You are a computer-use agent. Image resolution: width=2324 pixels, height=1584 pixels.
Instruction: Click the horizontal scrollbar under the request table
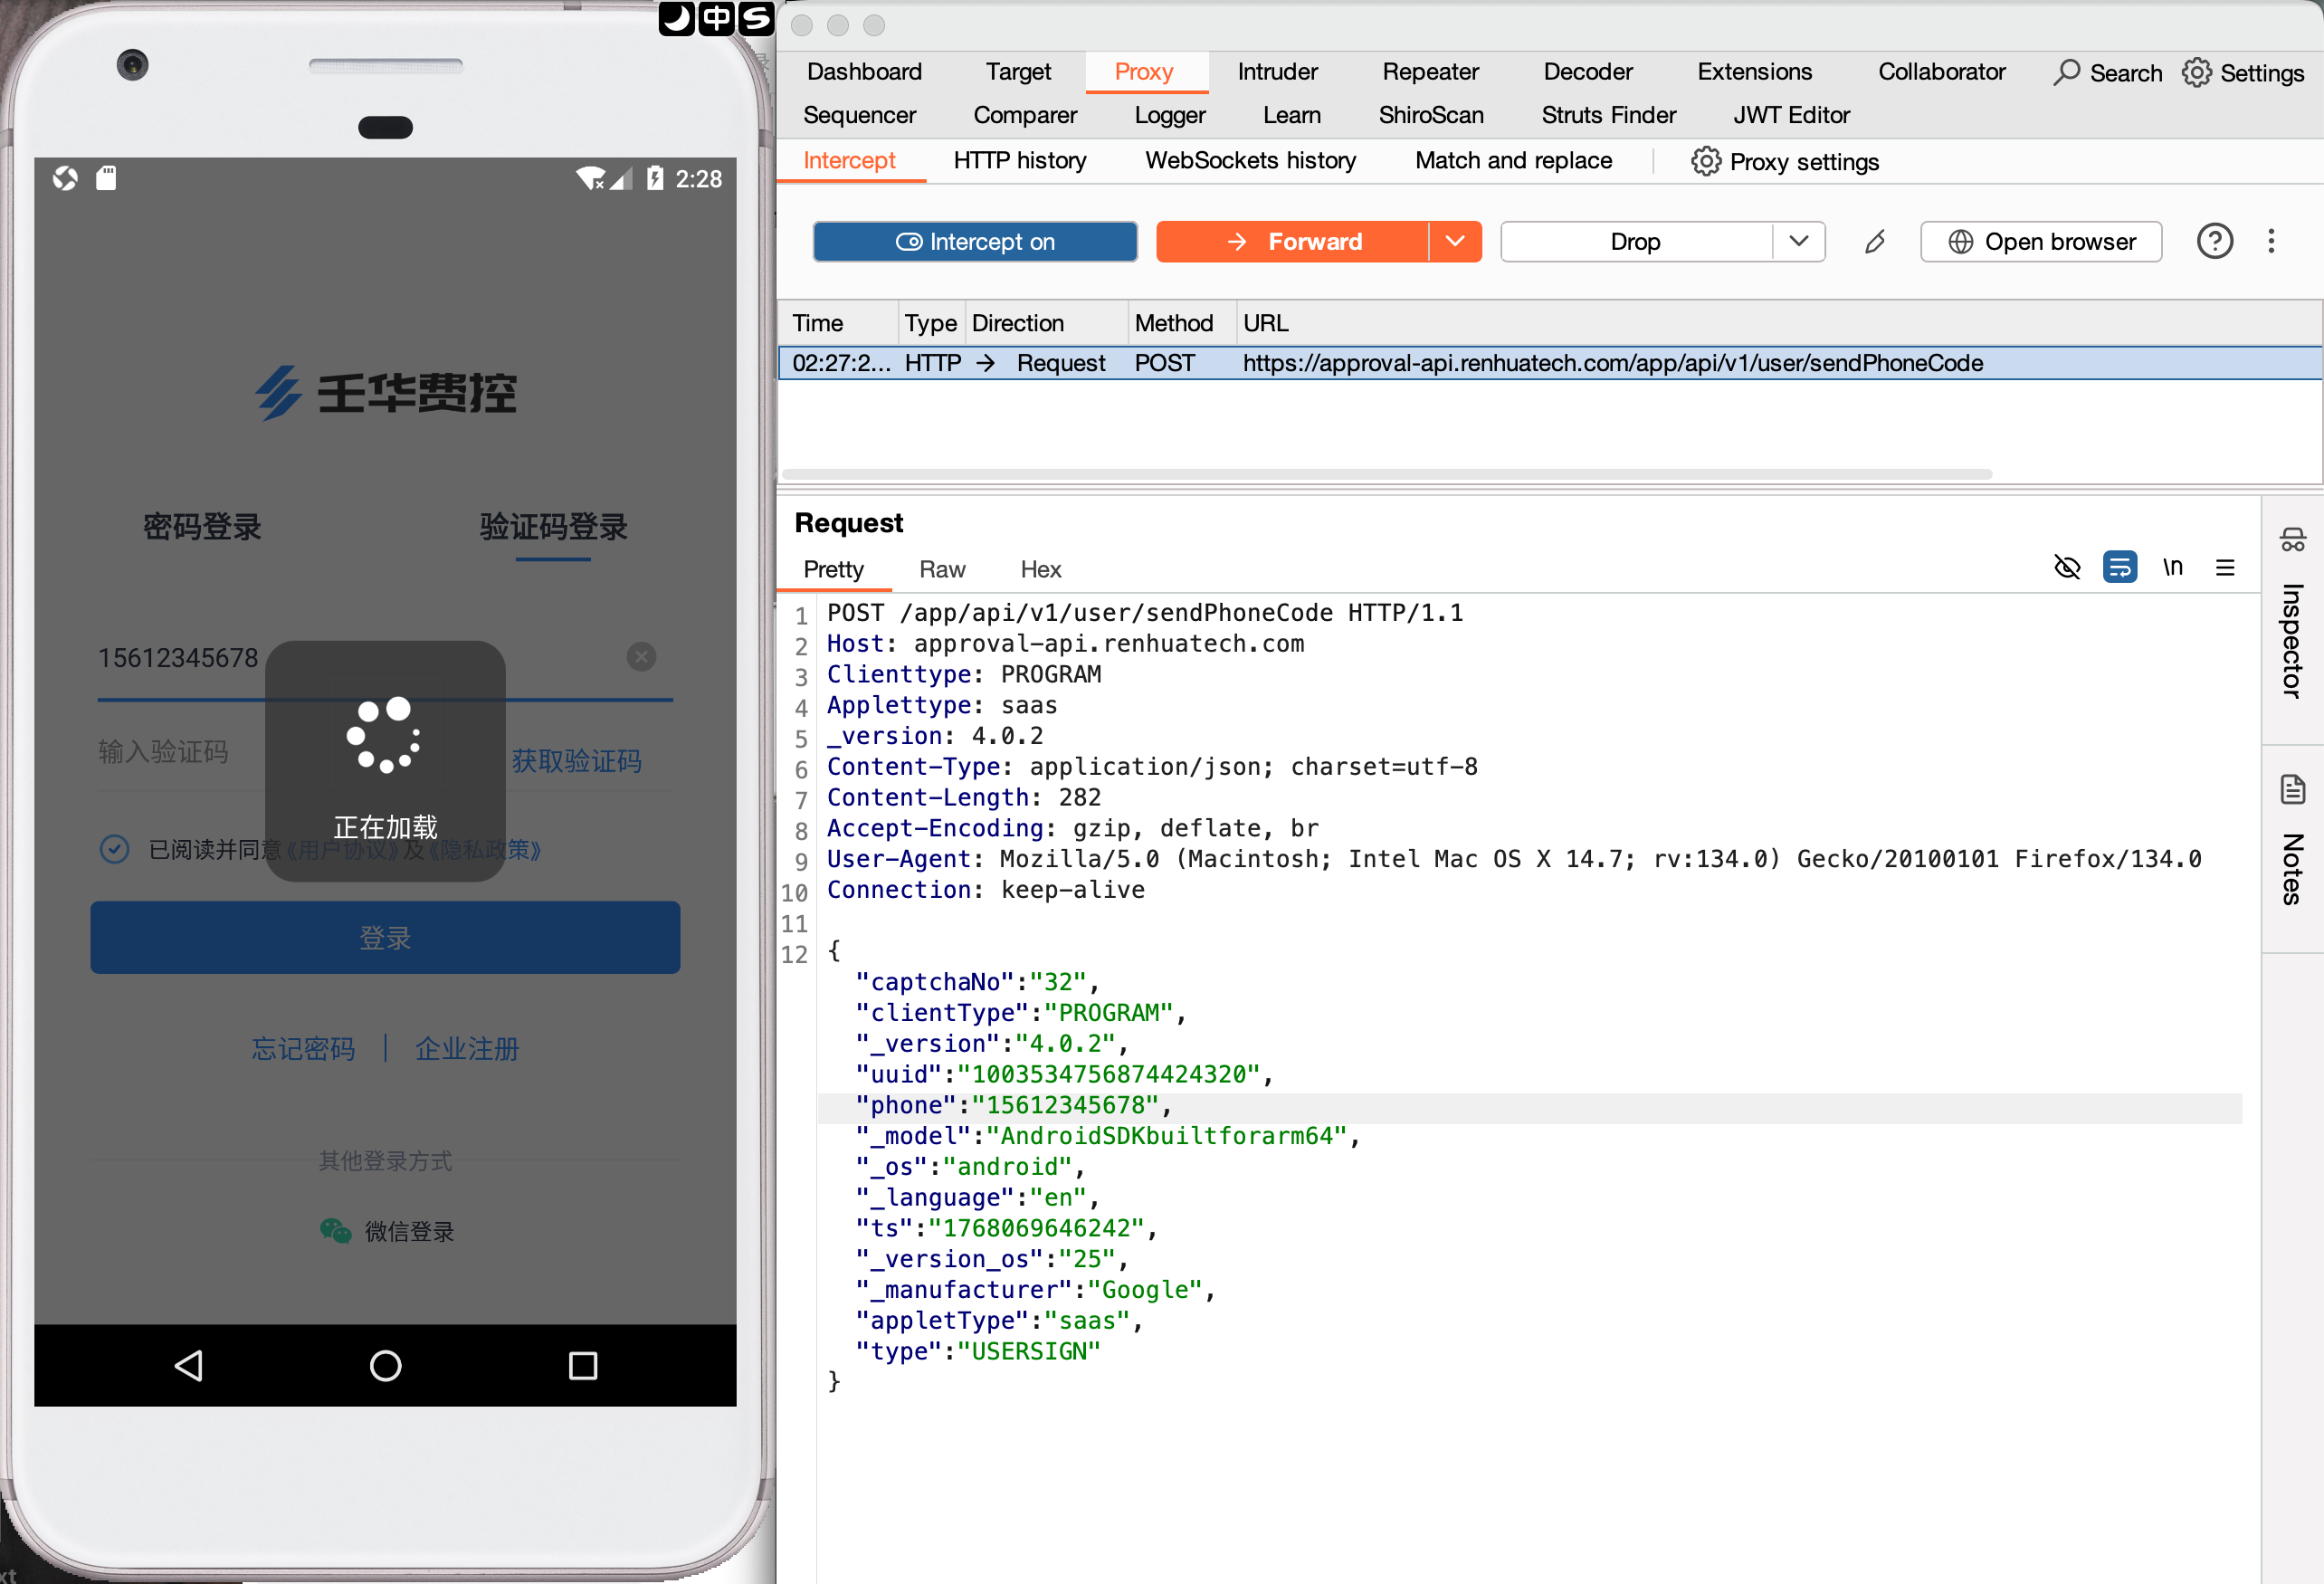(1386, 475)
